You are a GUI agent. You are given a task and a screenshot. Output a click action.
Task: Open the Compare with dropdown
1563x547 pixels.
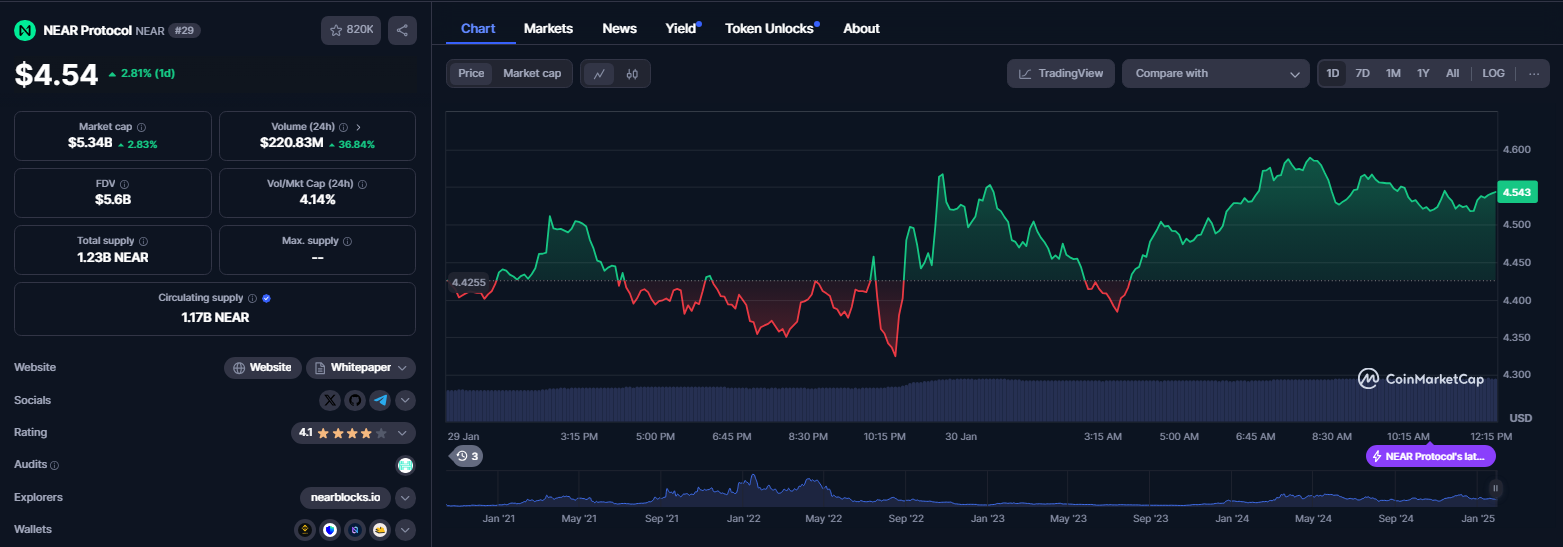[x=1216, y=73]
